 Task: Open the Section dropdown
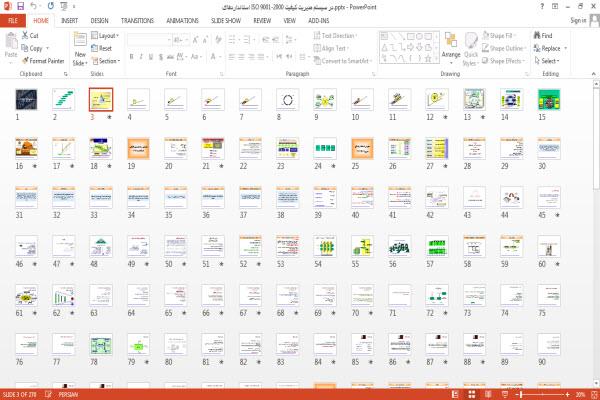(106, 61)
